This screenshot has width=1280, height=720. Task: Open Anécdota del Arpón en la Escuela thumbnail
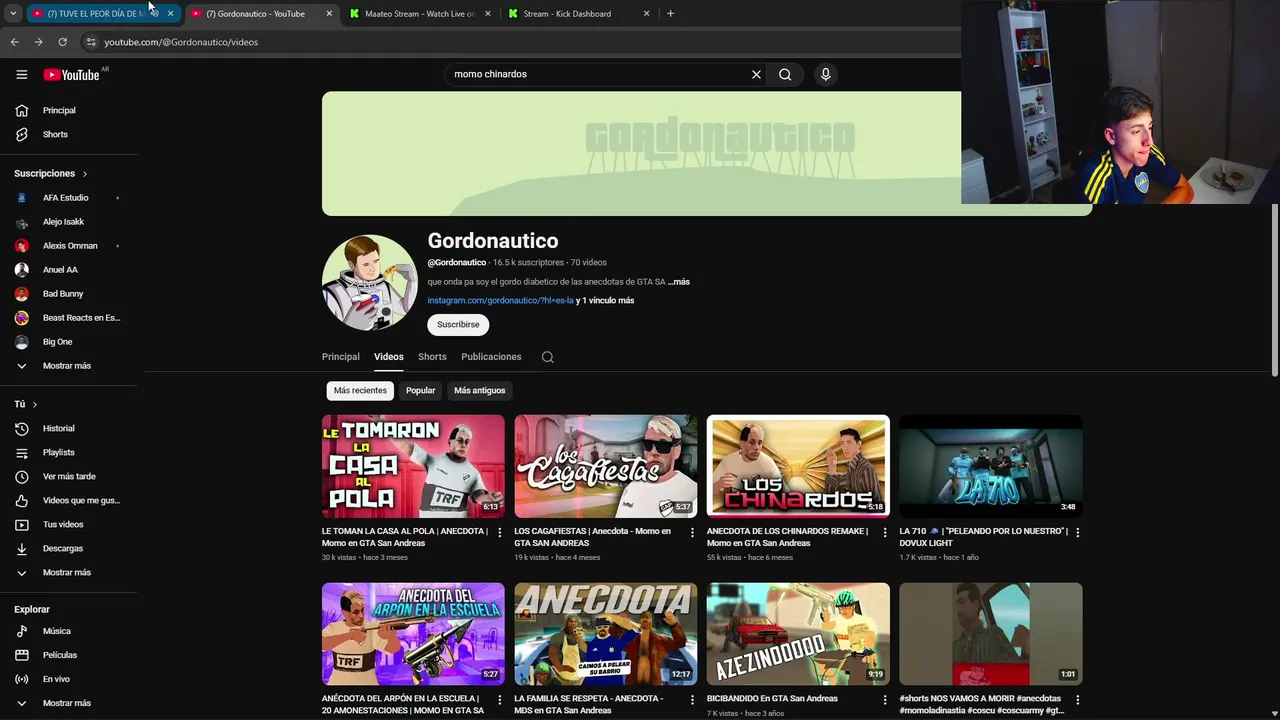(413, 634)
